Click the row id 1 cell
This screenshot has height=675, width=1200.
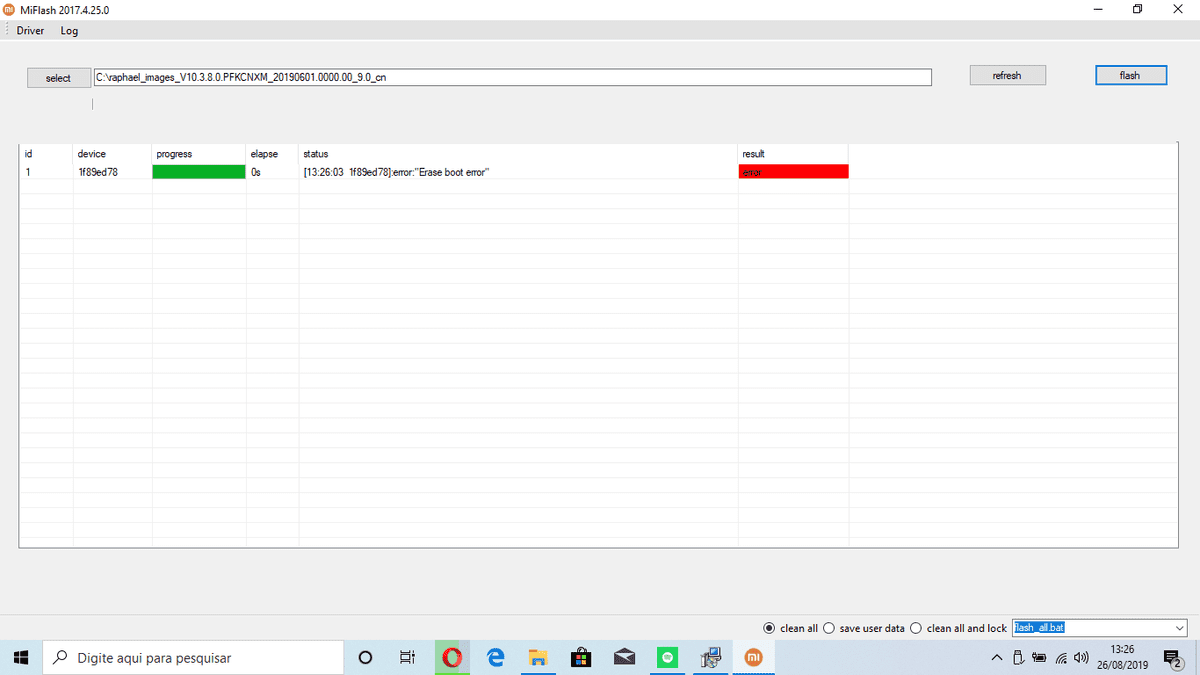point(28,172)
